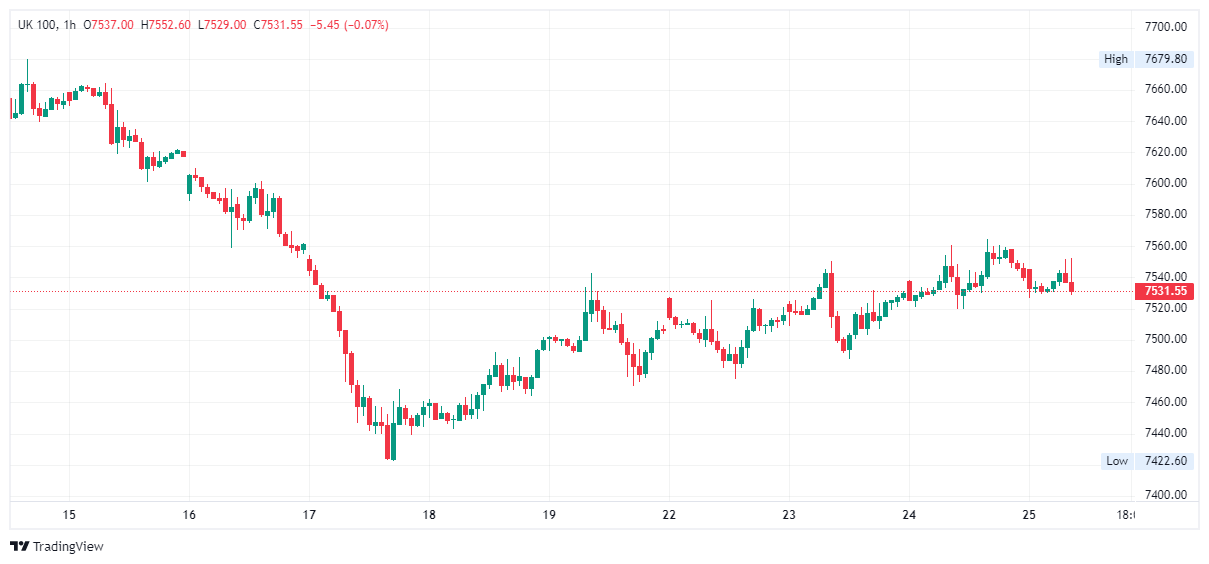This screenshot has width=1209, height=564.
Task: Select the low value L7529.00
Action: [x=222, y=24]
